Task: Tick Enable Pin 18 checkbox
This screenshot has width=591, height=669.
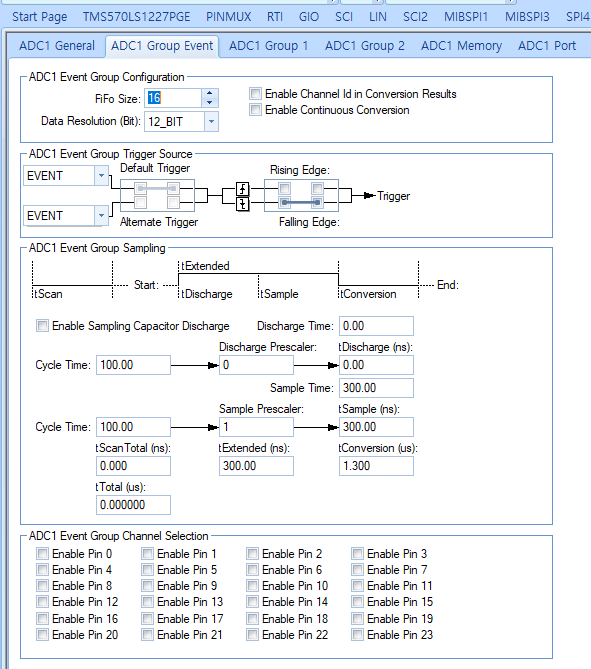Action: [252, 619]
